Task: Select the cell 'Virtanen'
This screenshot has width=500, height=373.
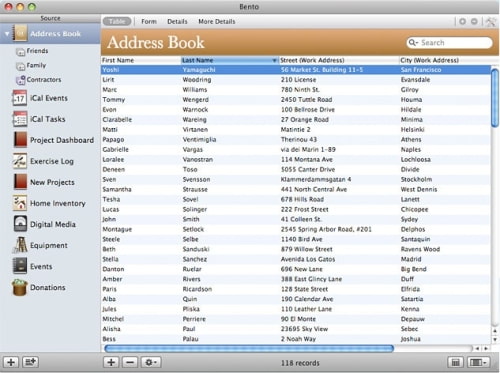Action: tap(195, 130)
